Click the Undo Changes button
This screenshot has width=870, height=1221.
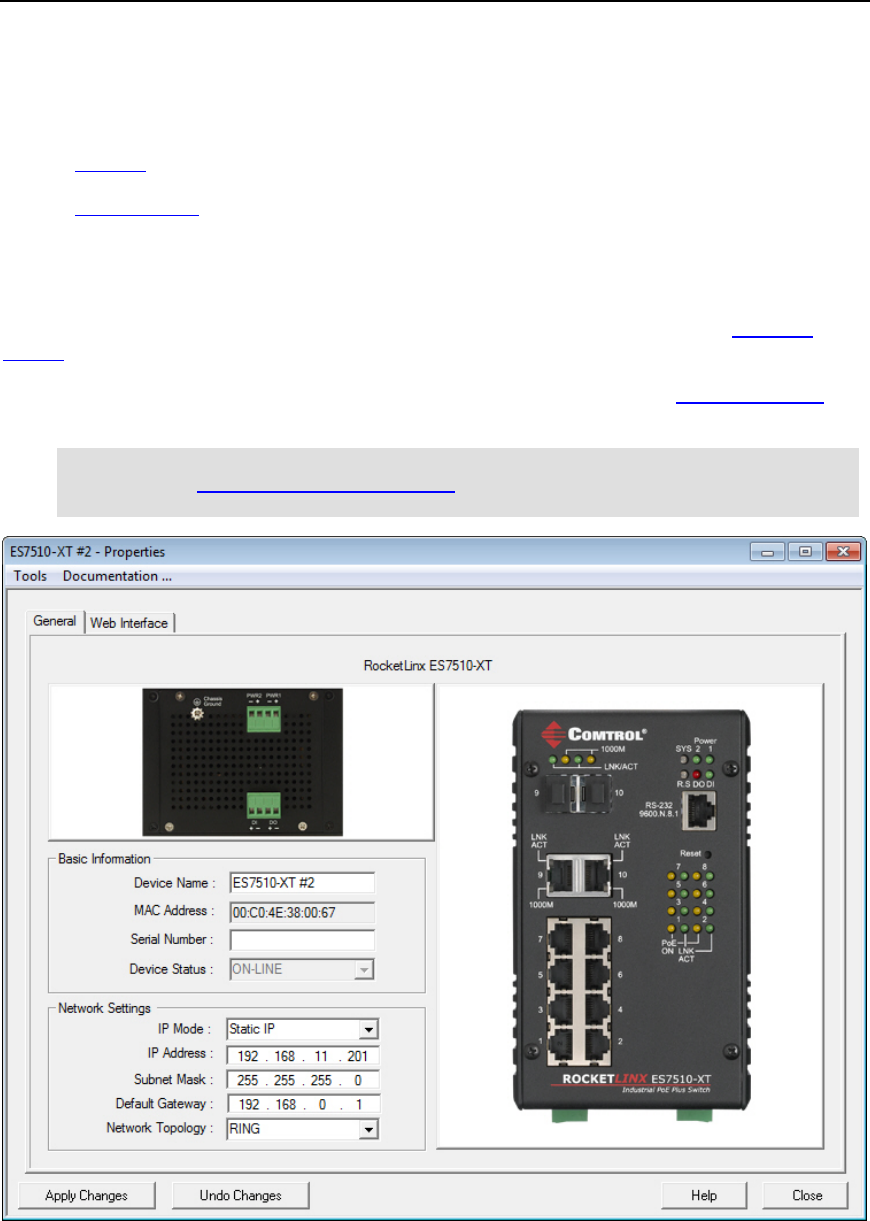[240, 1195]
